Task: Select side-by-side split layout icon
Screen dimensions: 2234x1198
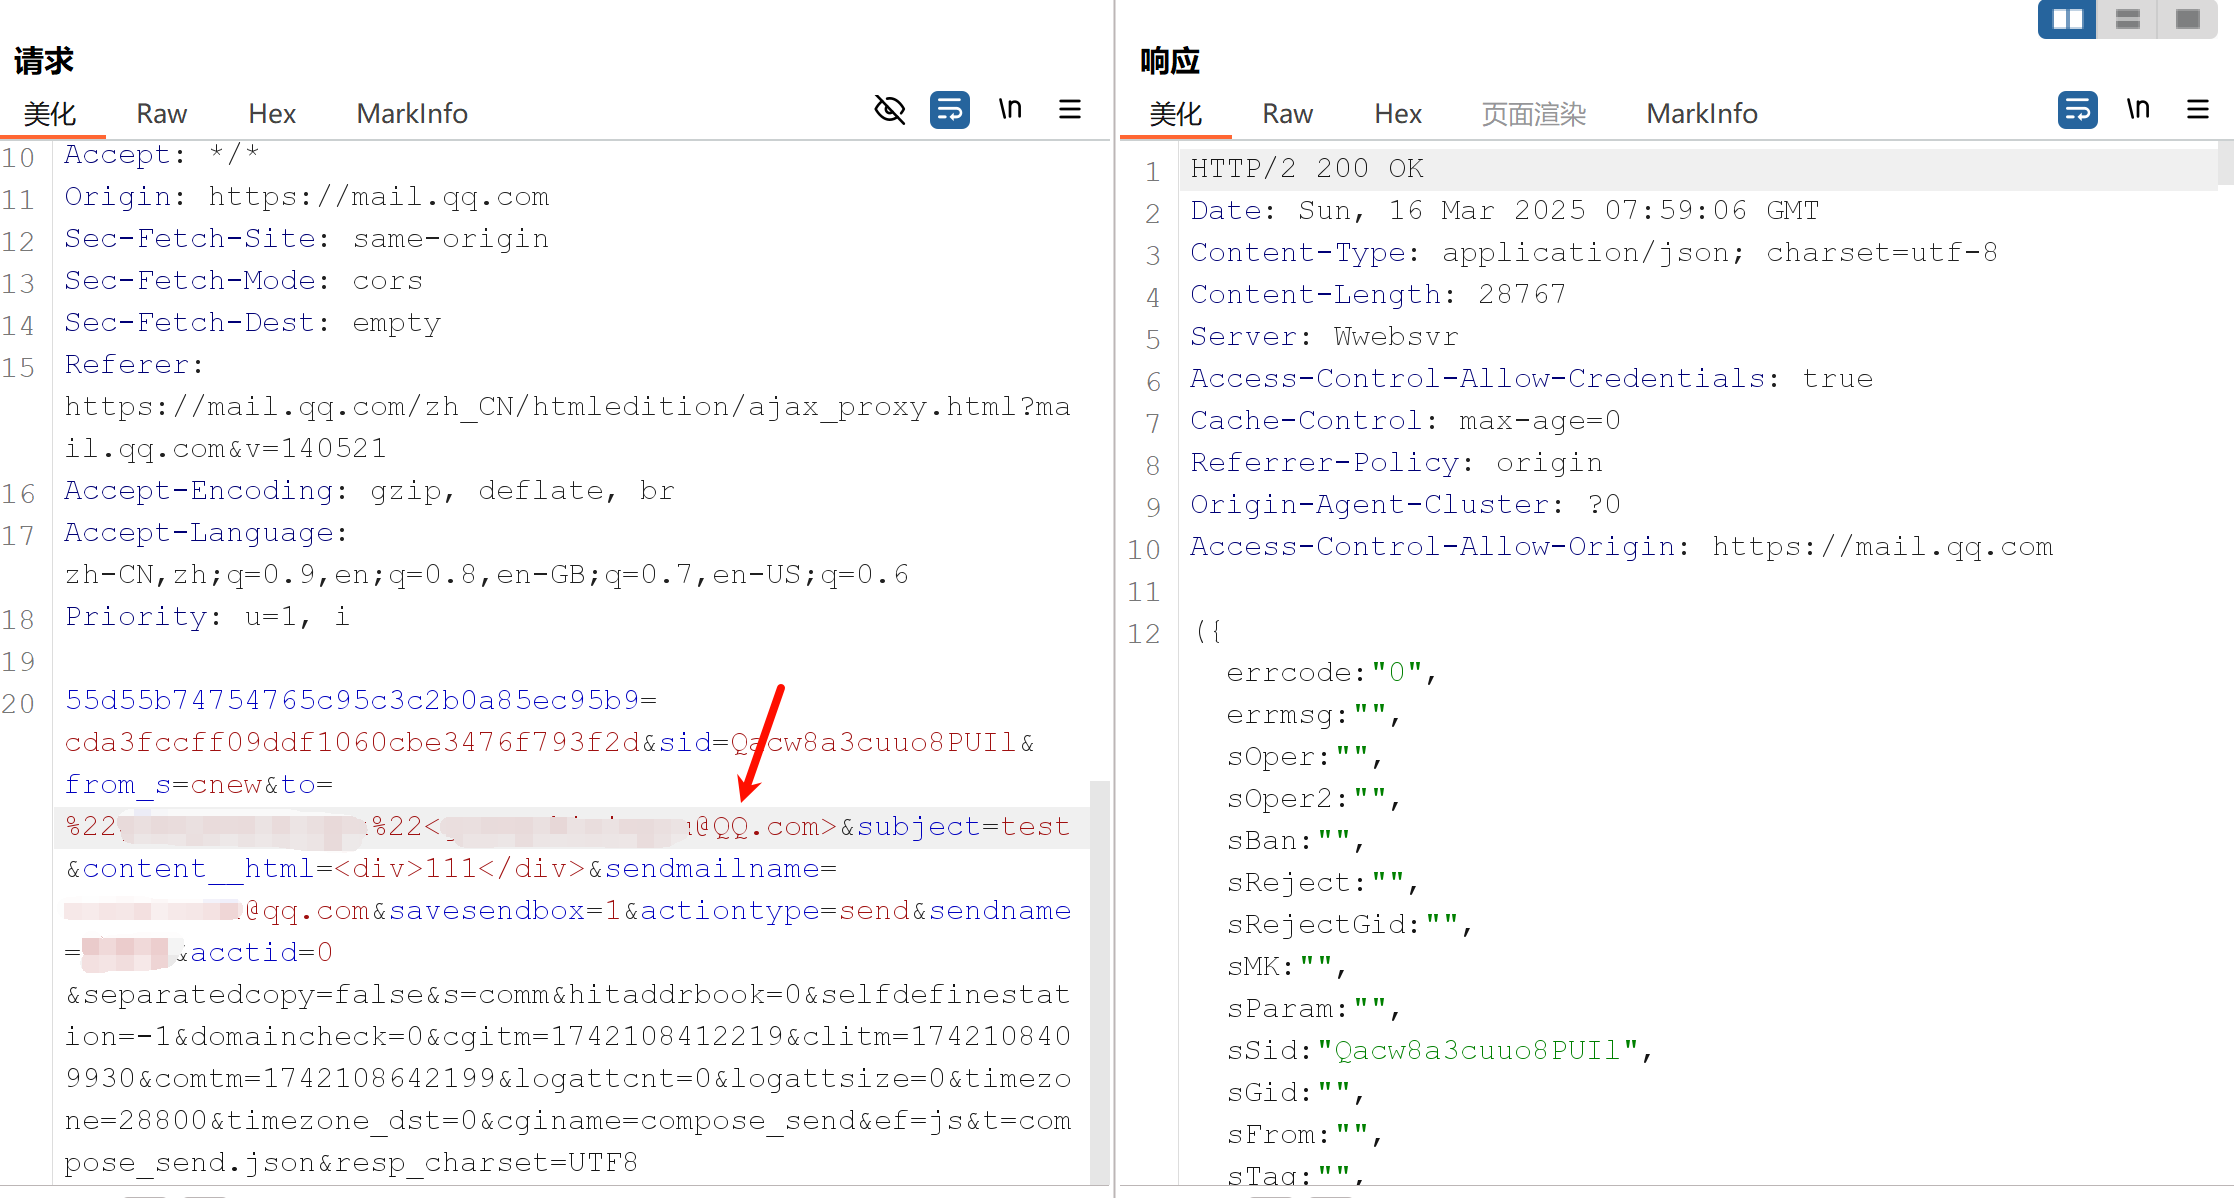Action: 2067,19
